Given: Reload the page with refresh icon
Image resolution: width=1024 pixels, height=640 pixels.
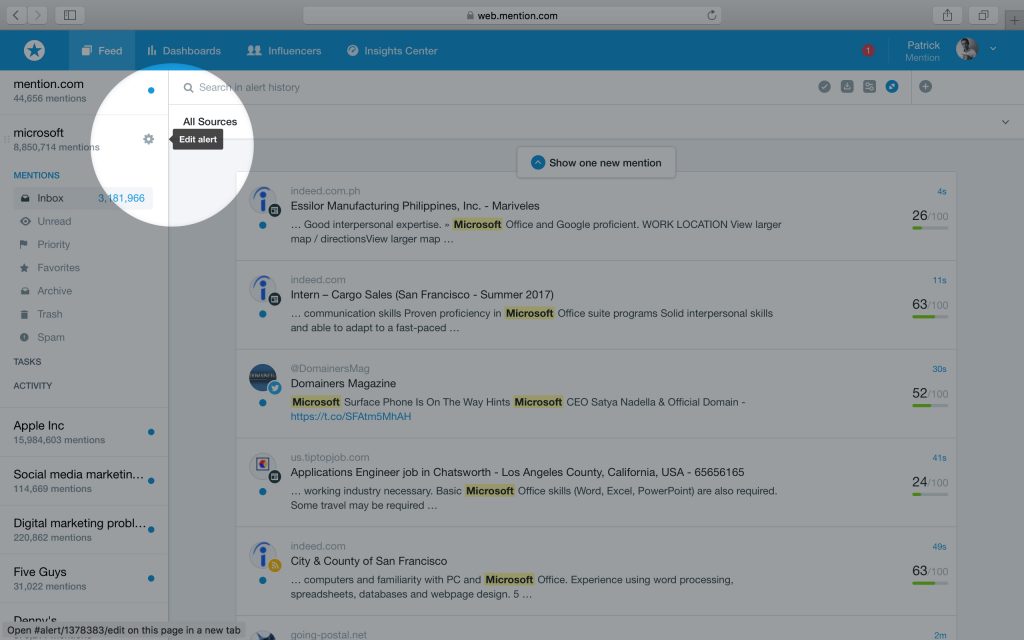Looking at the screenshot, I should coord(712,15).
